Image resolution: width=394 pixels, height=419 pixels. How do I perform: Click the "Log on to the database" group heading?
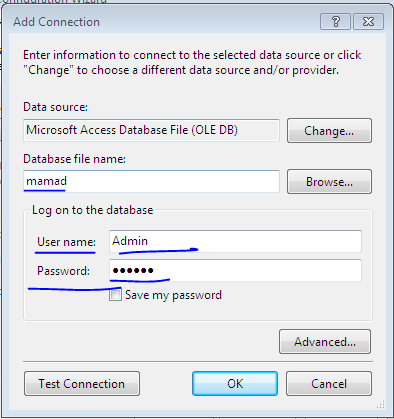[92, 210]
